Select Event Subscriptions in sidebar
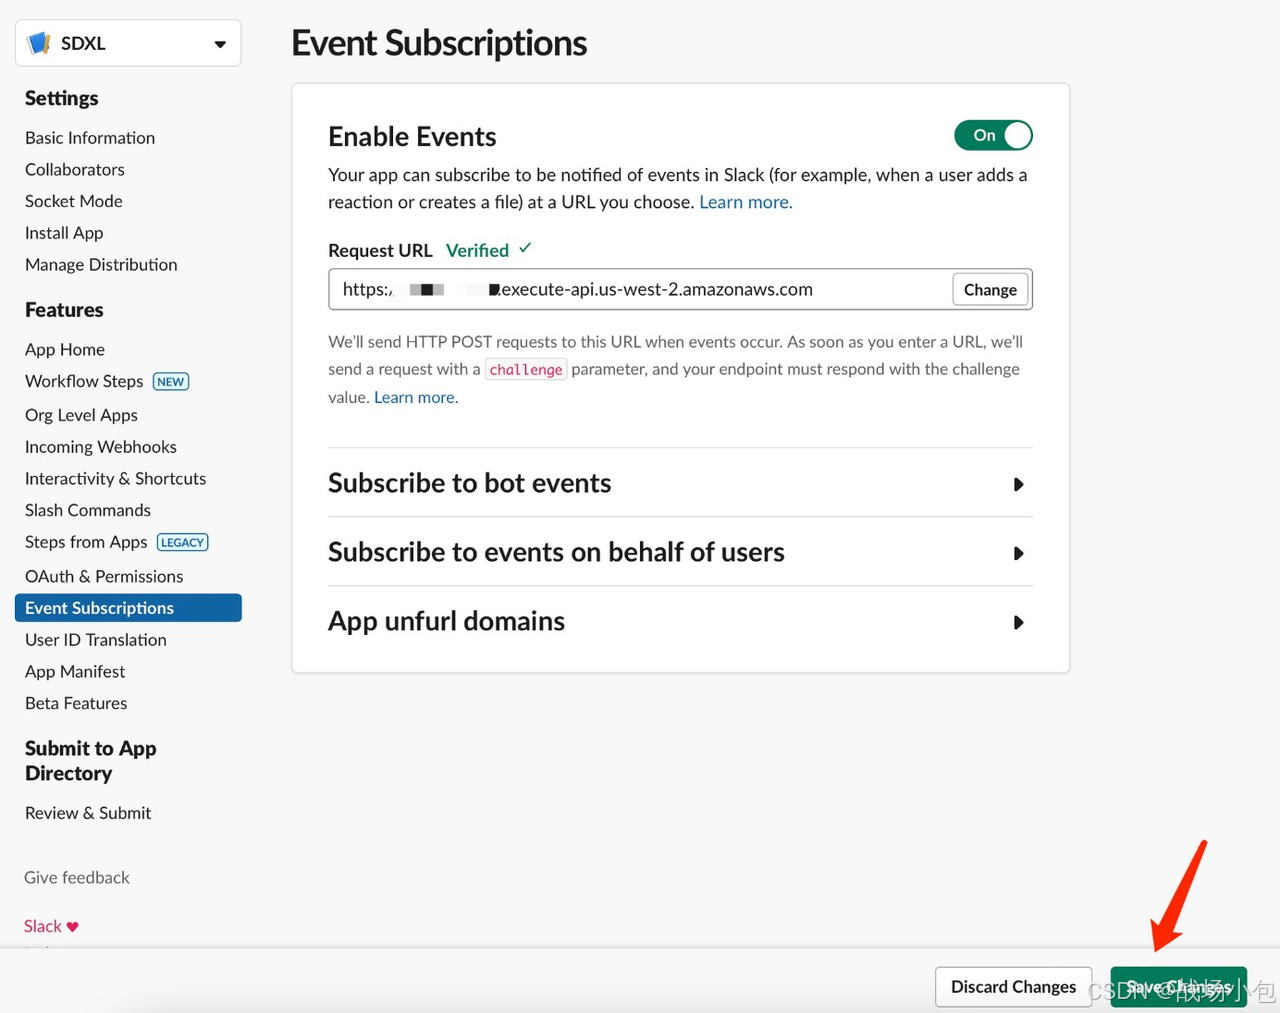The image size is (1280, 1013). pos(128,608)
